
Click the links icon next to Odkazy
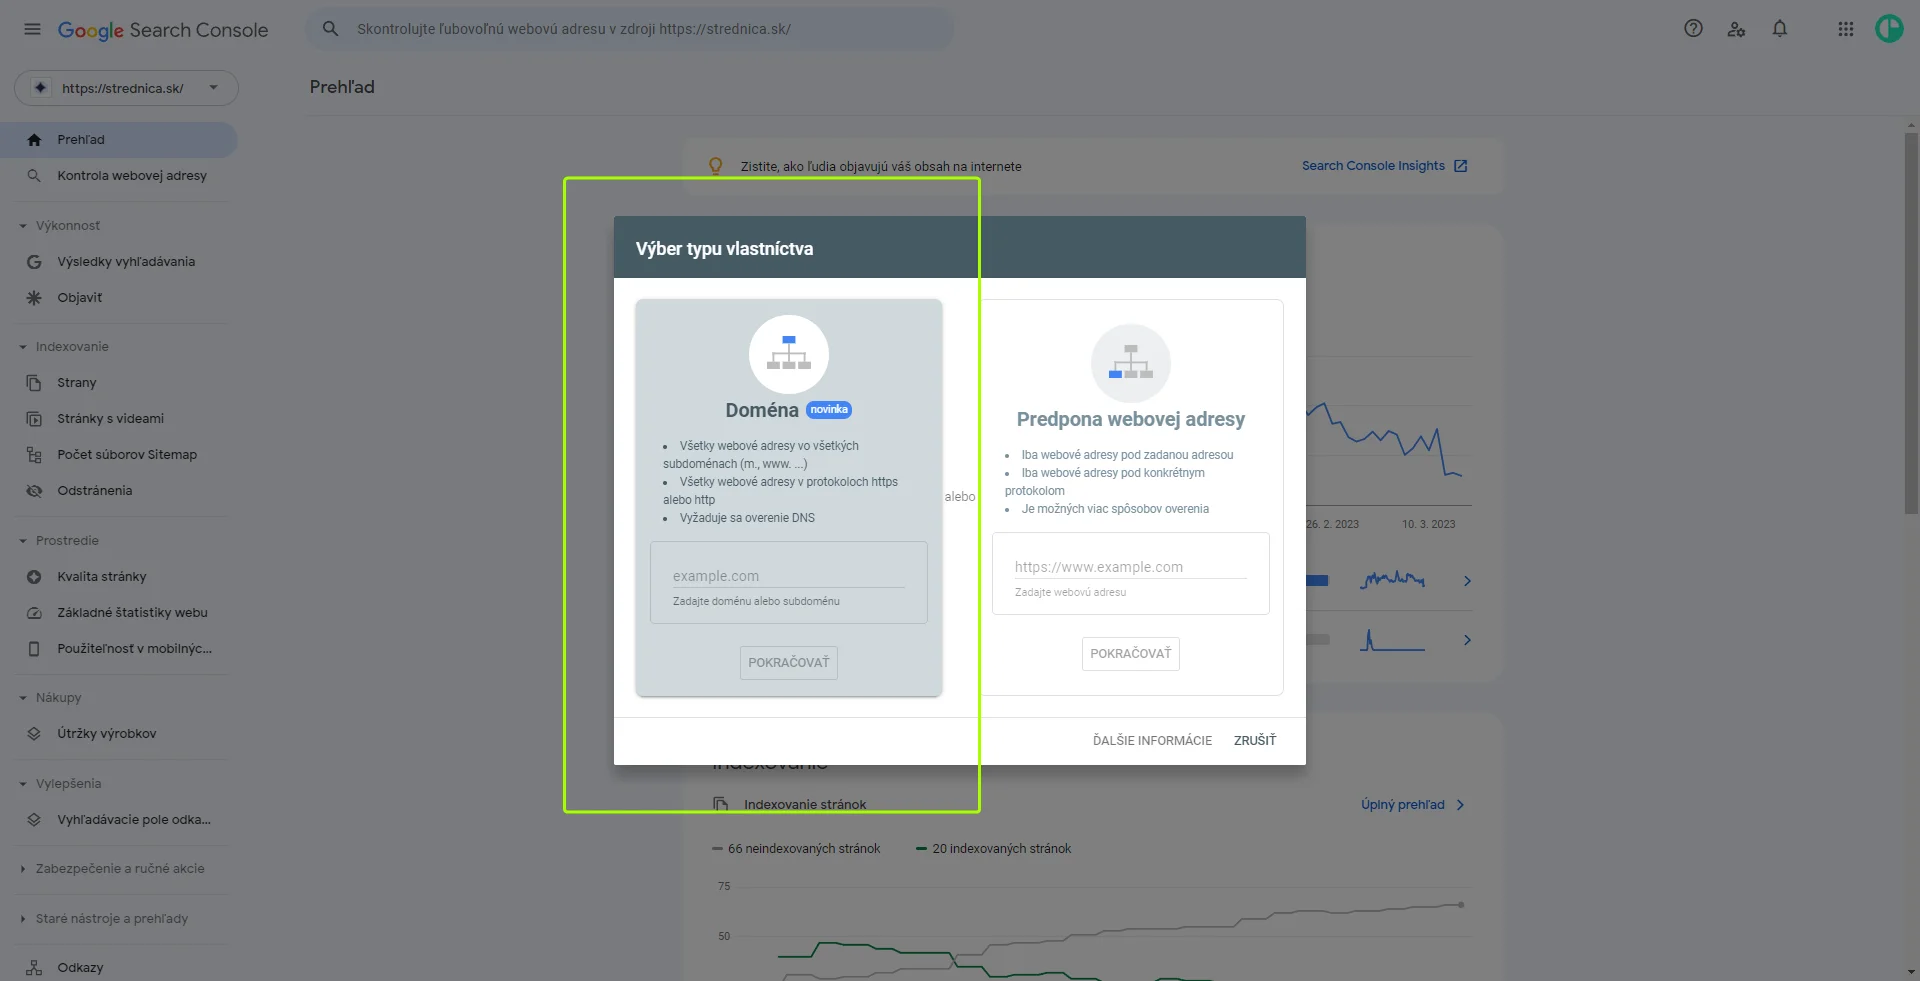pyautogui.click(x=34, y=968)
